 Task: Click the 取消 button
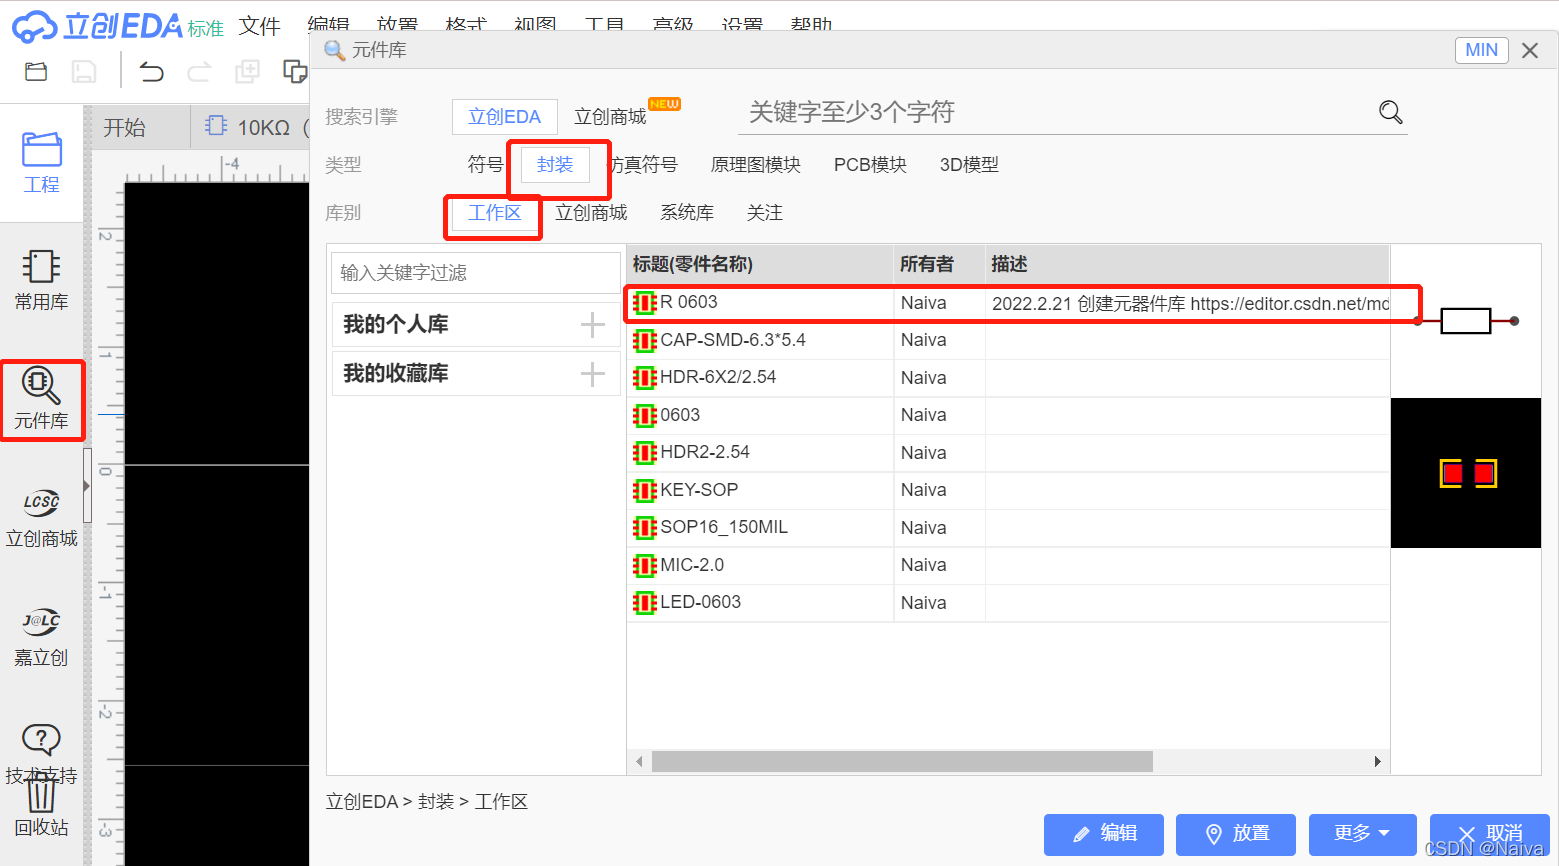tap(1490, 834)
